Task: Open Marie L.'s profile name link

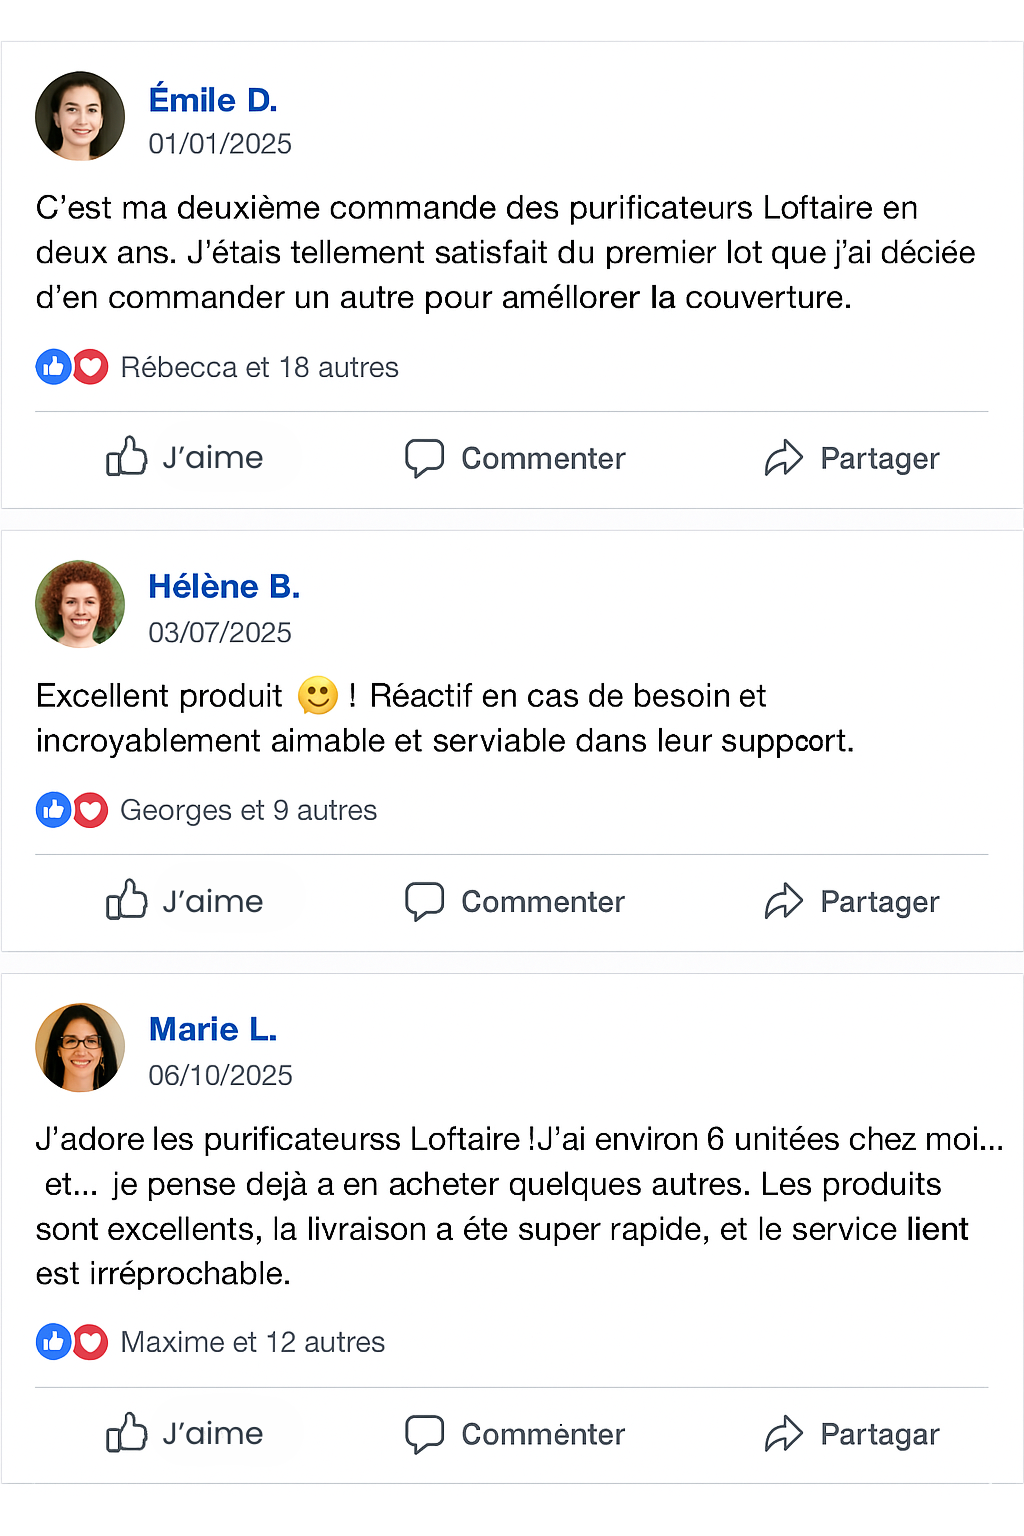Action: point(213,1029)
